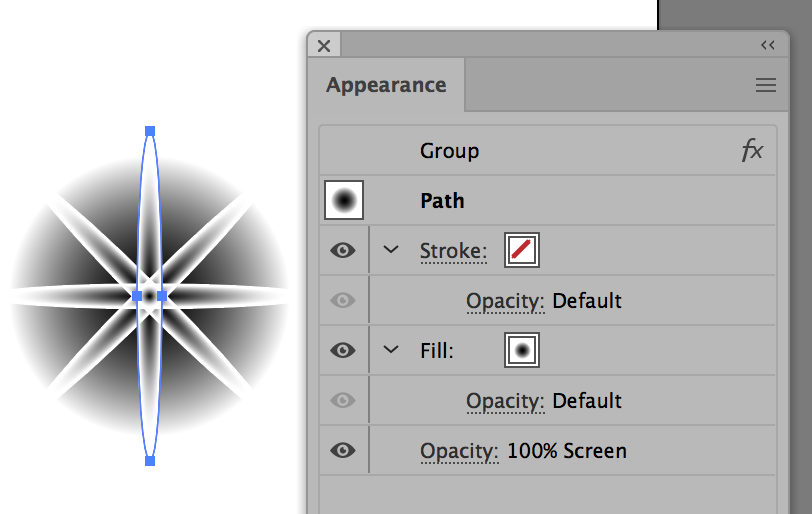Viewport: 812px width, 514px height.
Task: Toggle dimmed eye for Stroke Opacity row
Action: (x=343, y=300)
